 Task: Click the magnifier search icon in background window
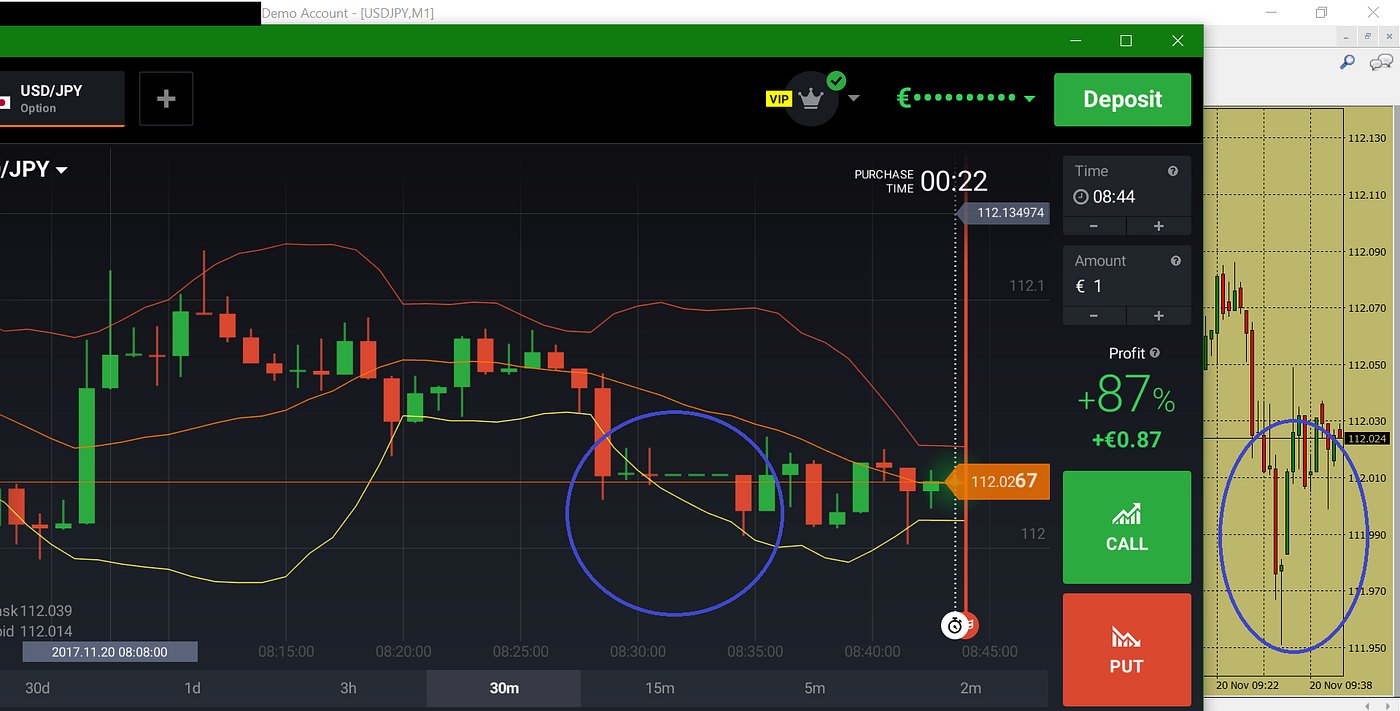click(x=1347, y=62)
